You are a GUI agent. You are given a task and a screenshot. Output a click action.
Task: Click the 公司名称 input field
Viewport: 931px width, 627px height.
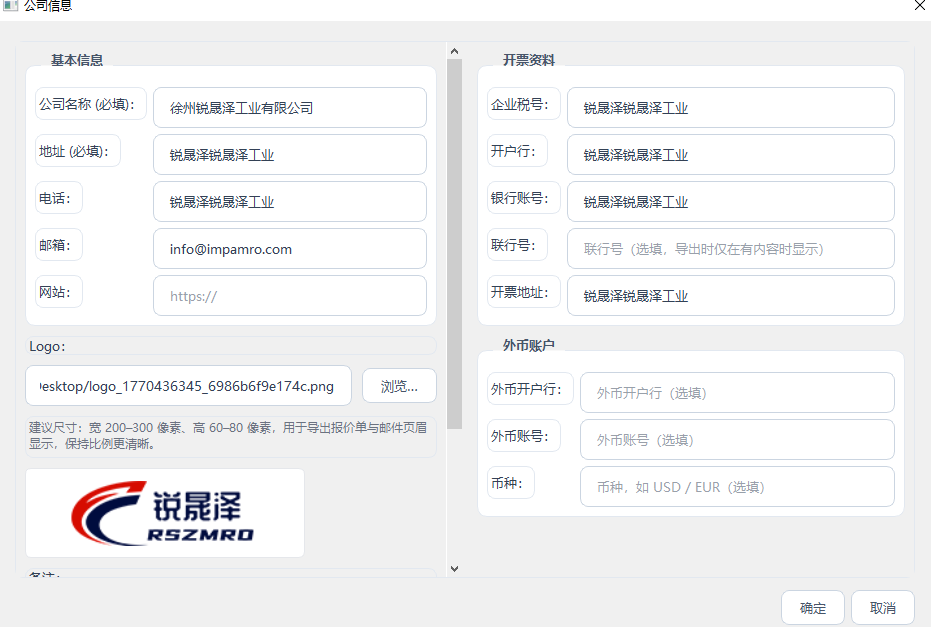coord(290,107)
